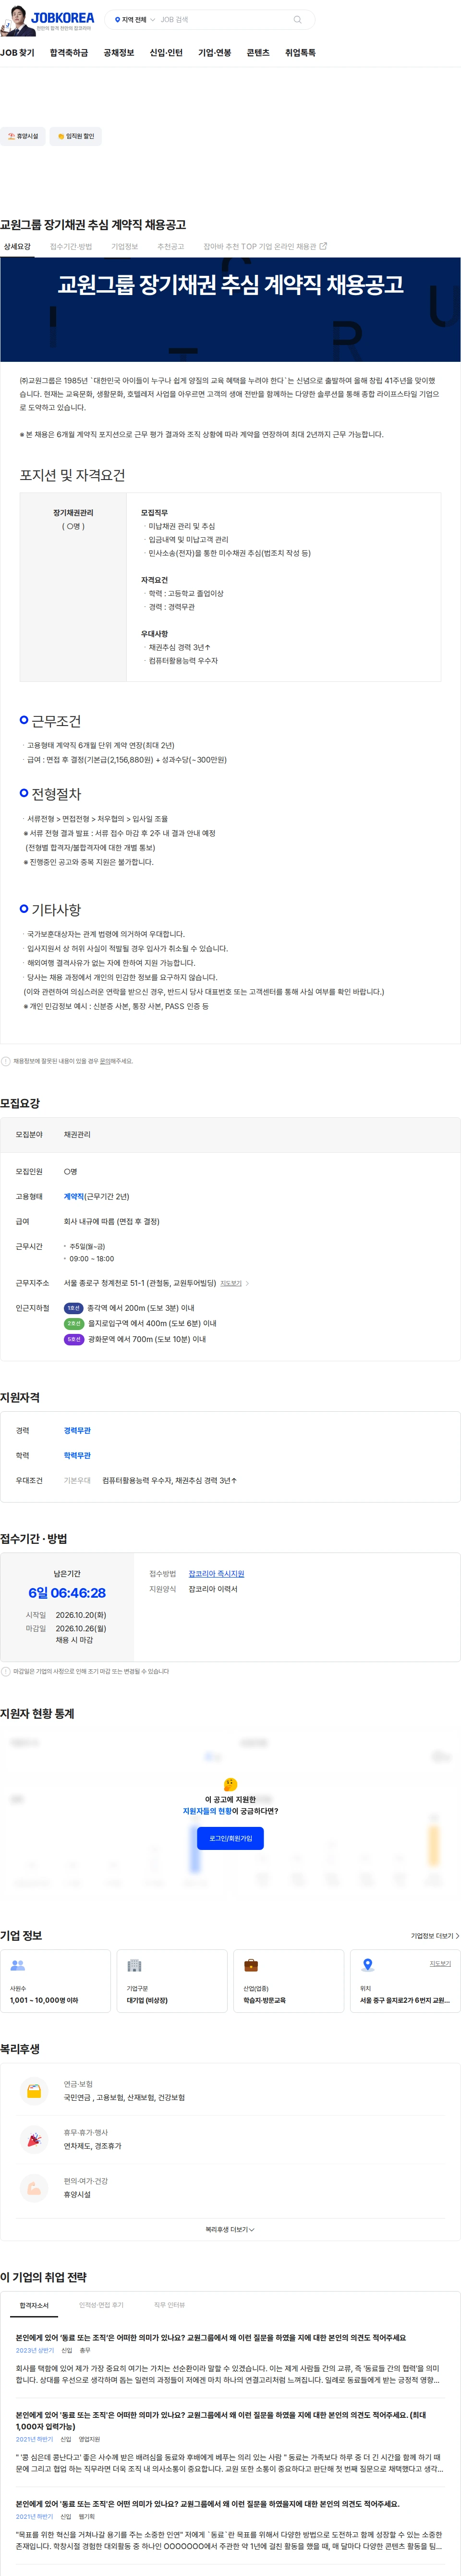Open the 콘텐츠 menu
This screenshot has width=461, height=2576.
click(x=258, y=53)
